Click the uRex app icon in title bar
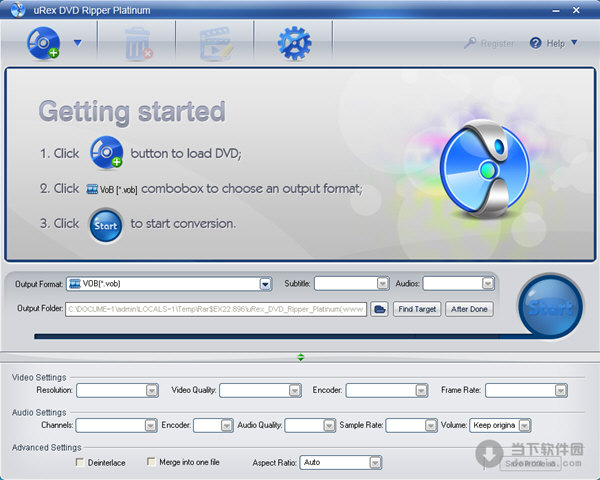This screenshot has height=480, width=600. 18,10
